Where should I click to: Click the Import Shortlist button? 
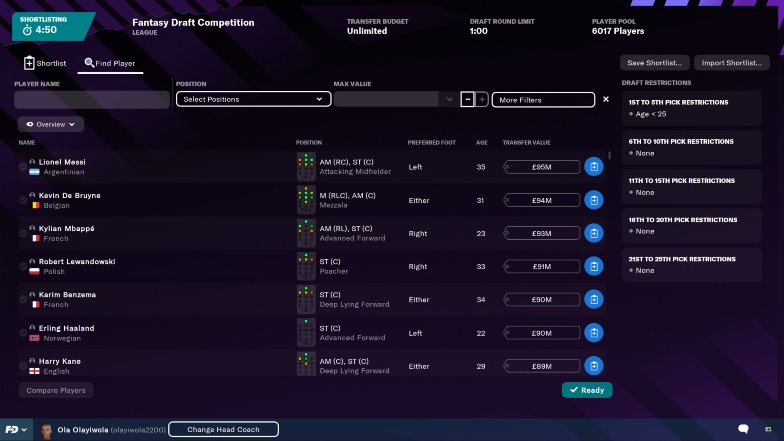click(x=732, y=62)
